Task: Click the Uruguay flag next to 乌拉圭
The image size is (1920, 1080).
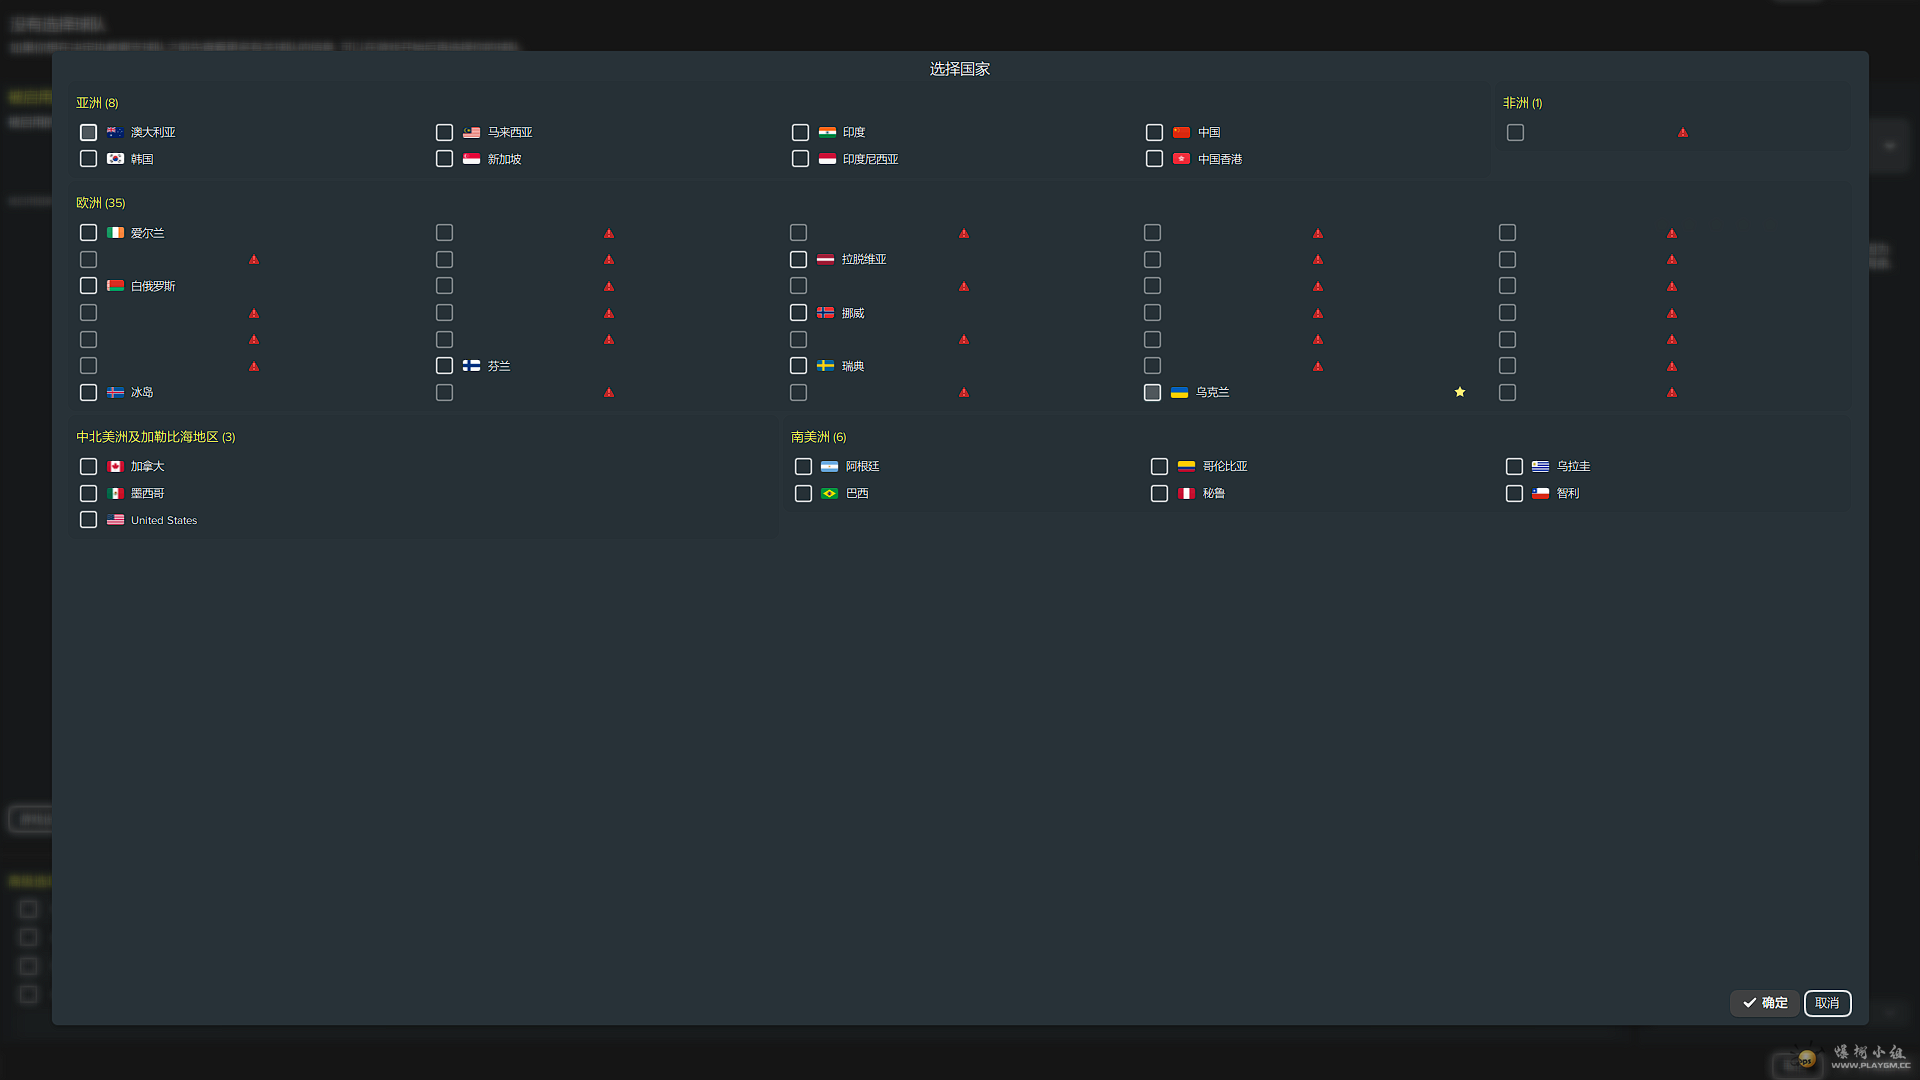Action: pyautogui.click(x=1540, y=467)
